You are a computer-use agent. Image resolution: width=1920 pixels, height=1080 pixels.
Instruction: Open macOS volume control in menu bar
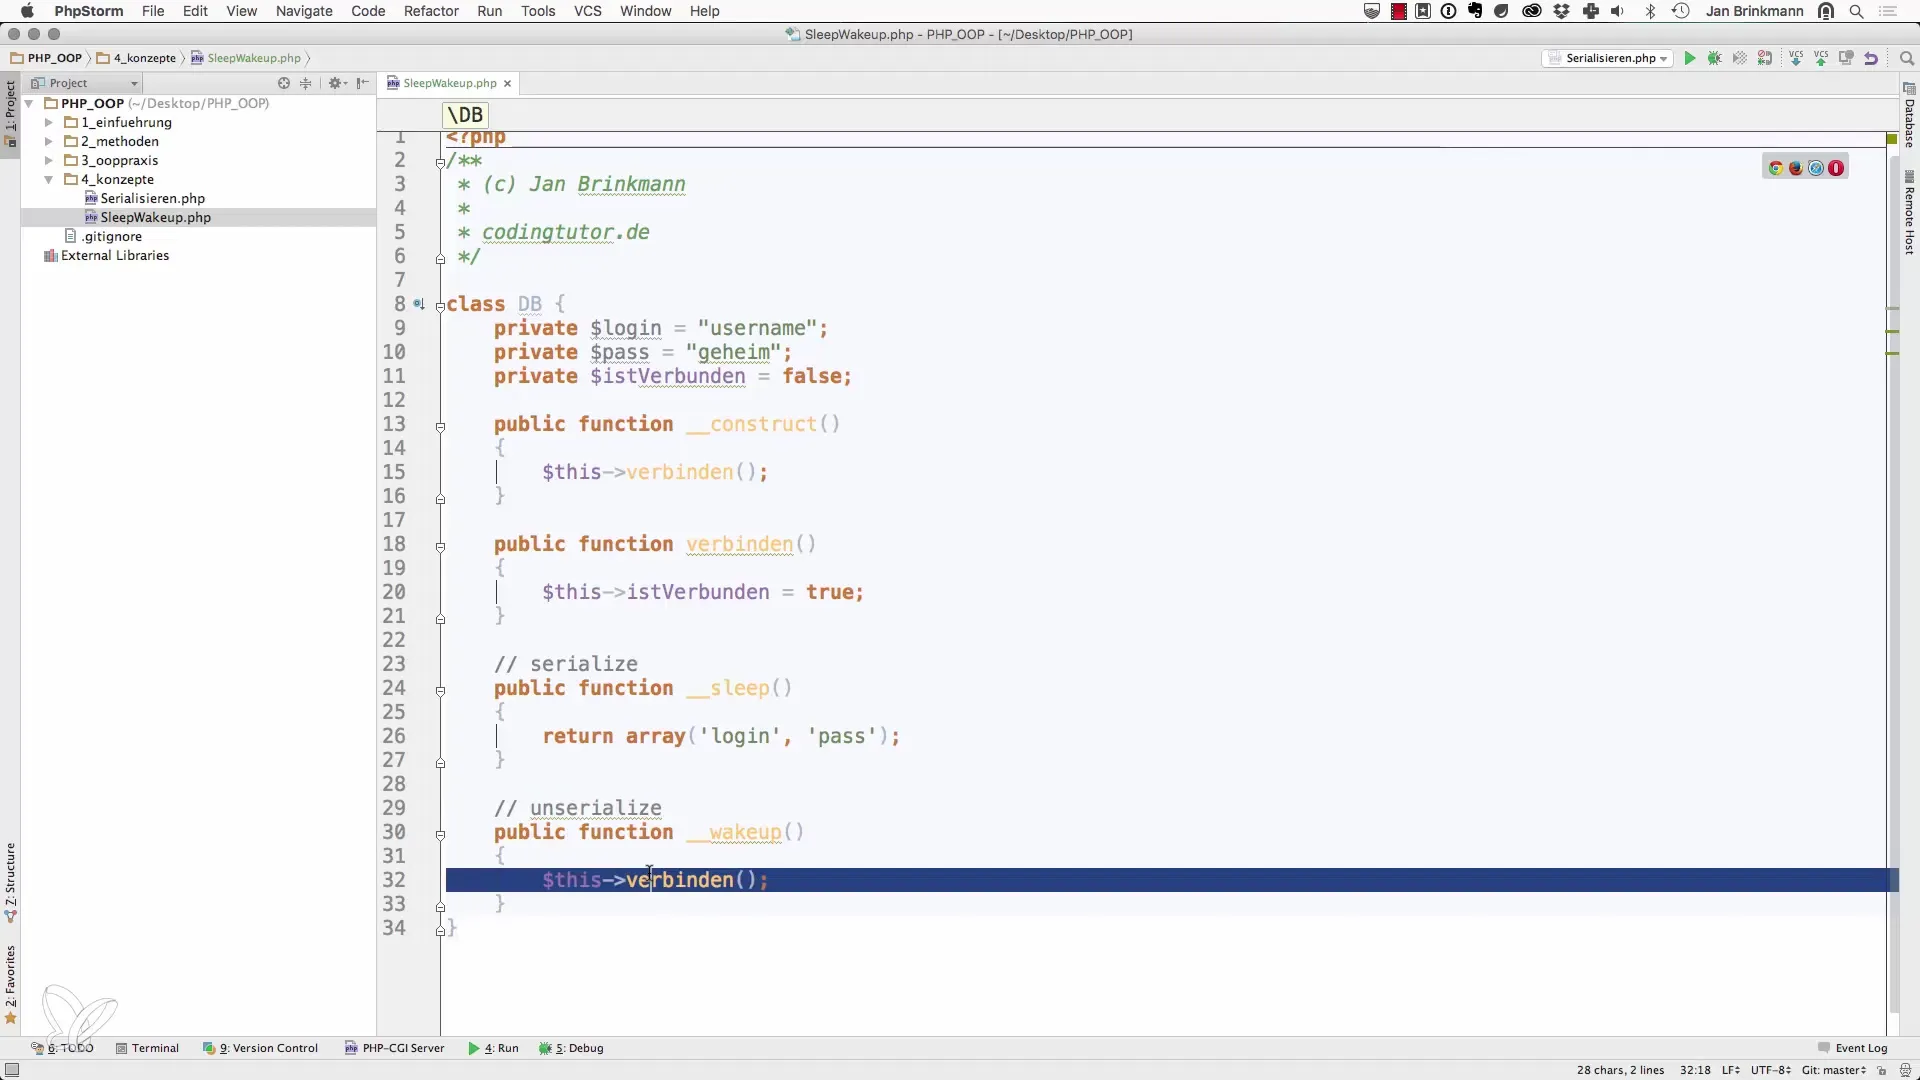1618,11
